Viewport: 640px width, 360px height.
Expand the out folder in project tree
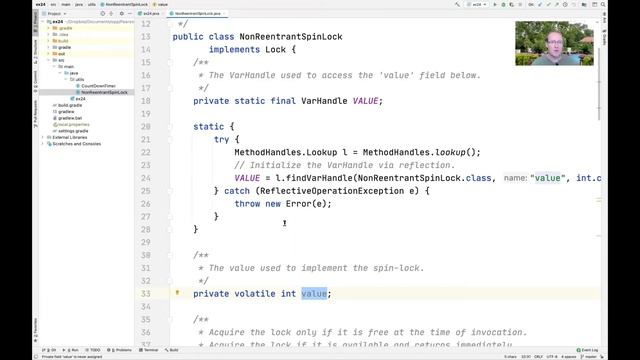tap(49, 54)
